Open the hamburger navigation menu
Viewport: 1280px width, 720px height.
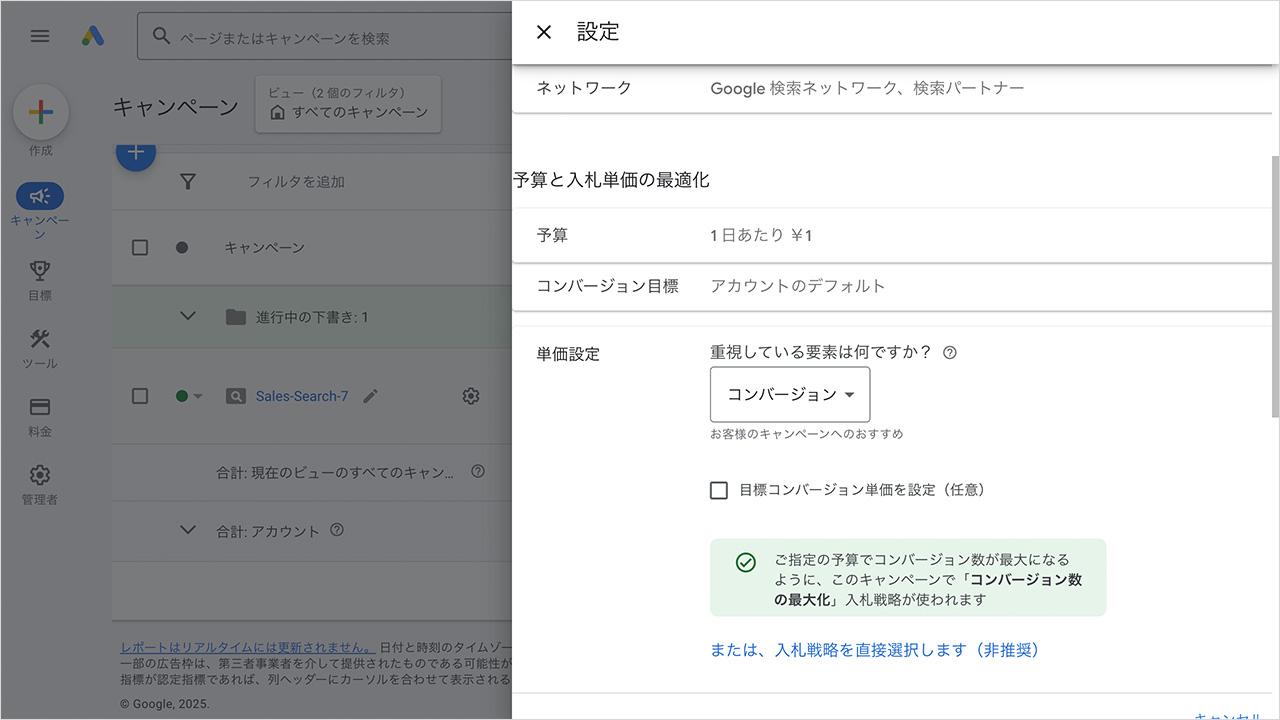40,36
